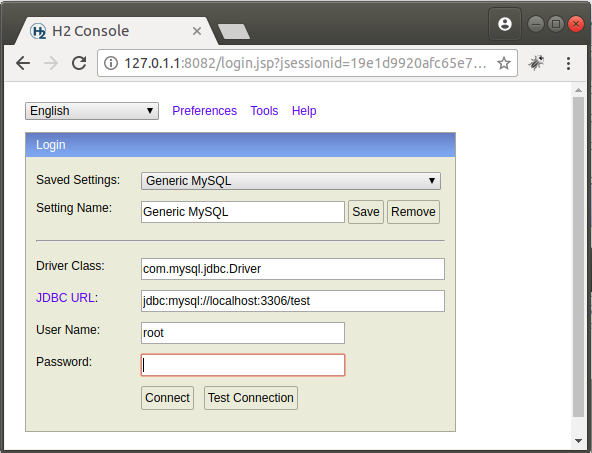Screen dimensions: 592x453
Task: Open a new tab
Action: [234, 31]
